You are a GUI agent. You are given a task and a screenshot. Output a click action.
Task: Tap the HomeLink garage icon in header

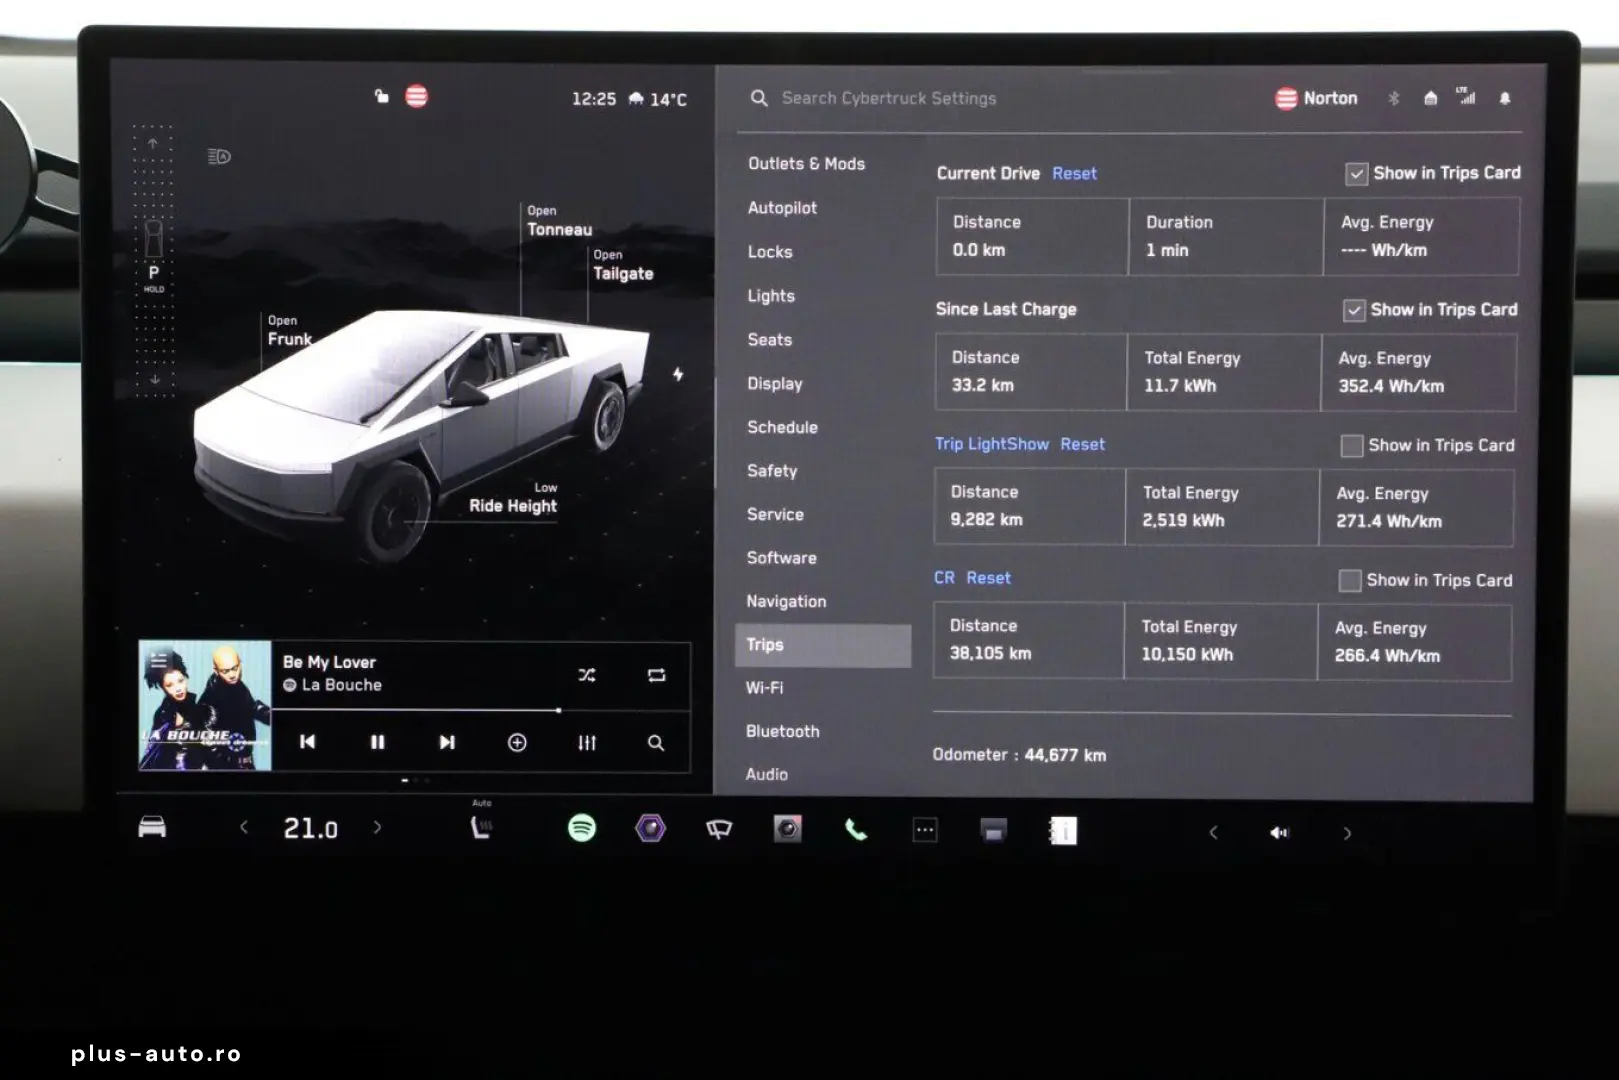tap(1431, 98)
